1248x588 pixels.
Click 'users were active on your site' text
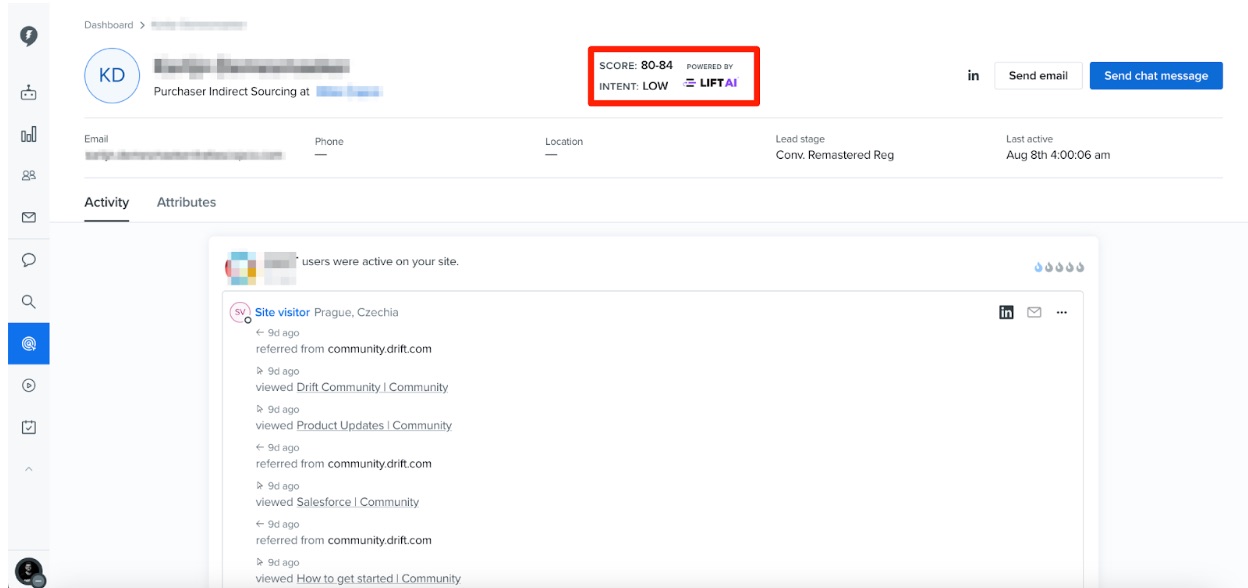tap(380, 262)
